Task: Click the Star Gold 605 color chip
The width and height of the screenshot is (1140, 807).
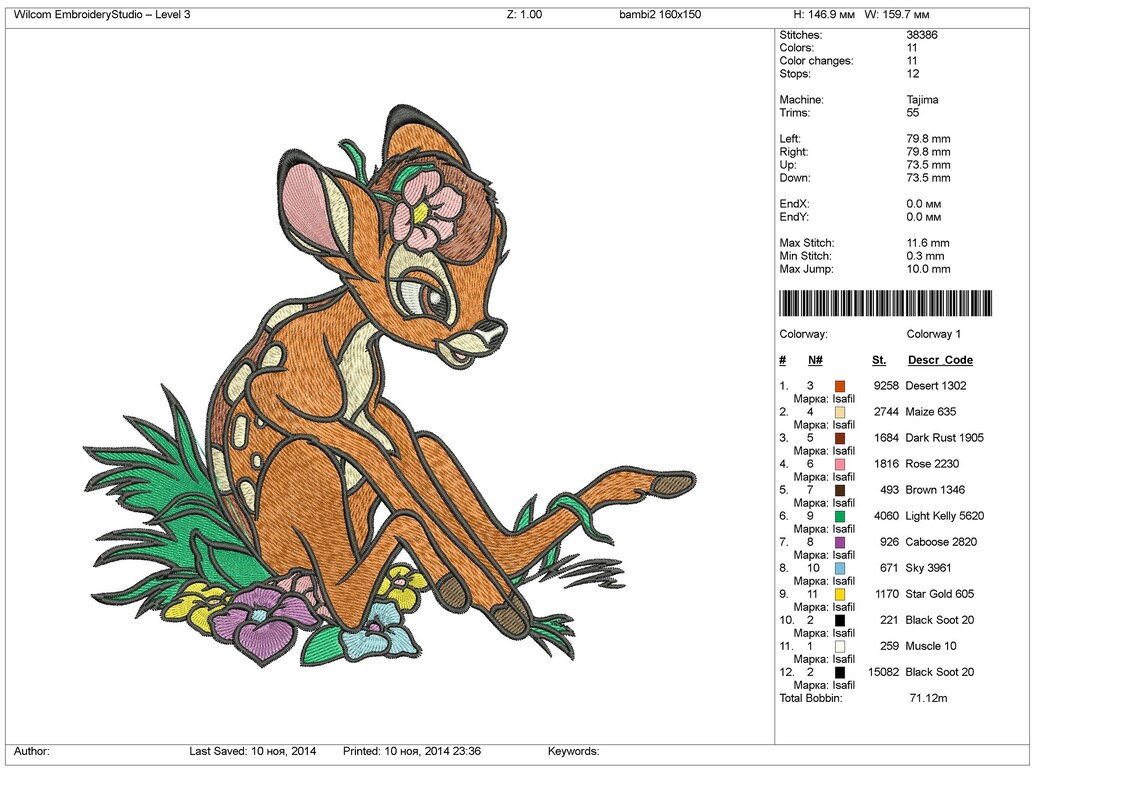Action: click(x=840, y=593)
